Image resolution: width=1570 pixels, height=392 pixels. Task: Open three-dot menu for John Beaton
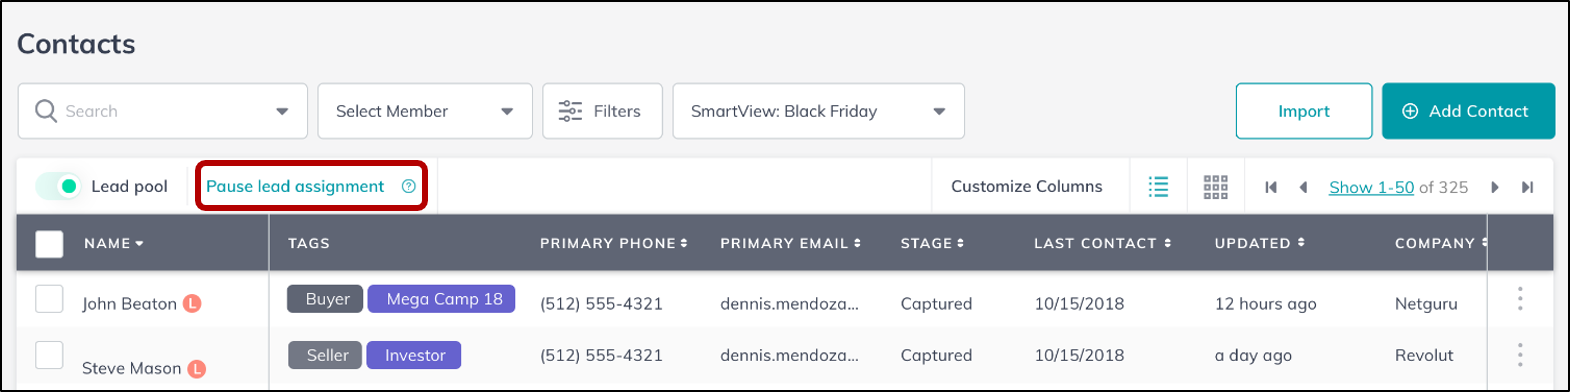(x=1520, y=298)
